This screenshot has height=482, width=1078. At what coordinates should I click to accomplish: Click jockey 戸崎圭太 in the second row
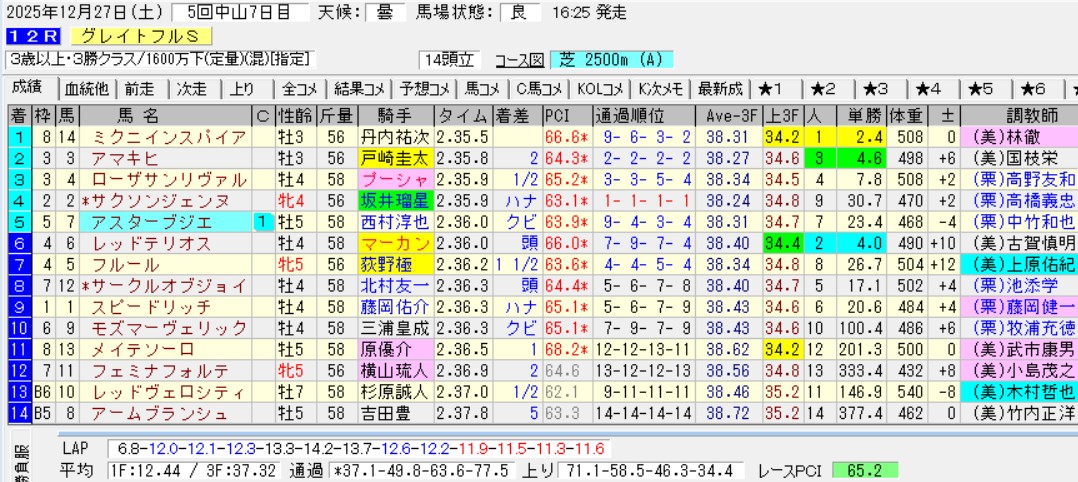[394, 157]
